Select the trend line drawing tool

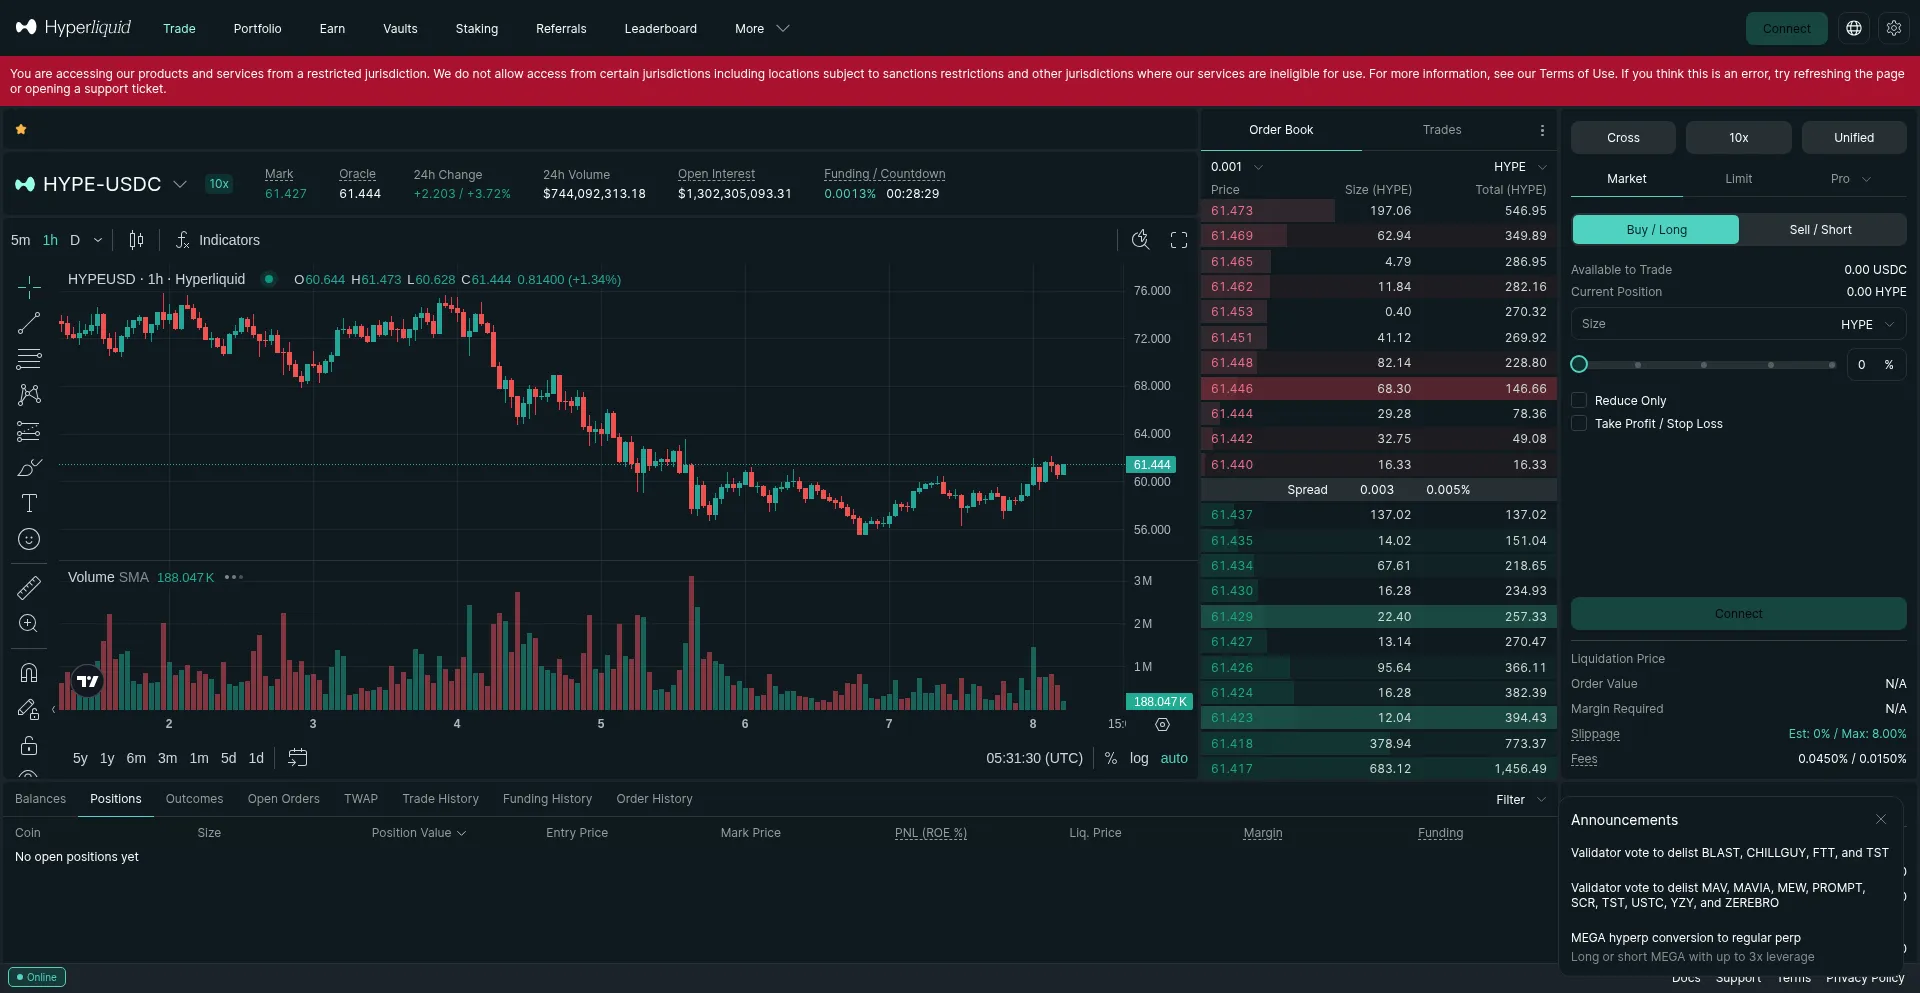tap(29, 323)
